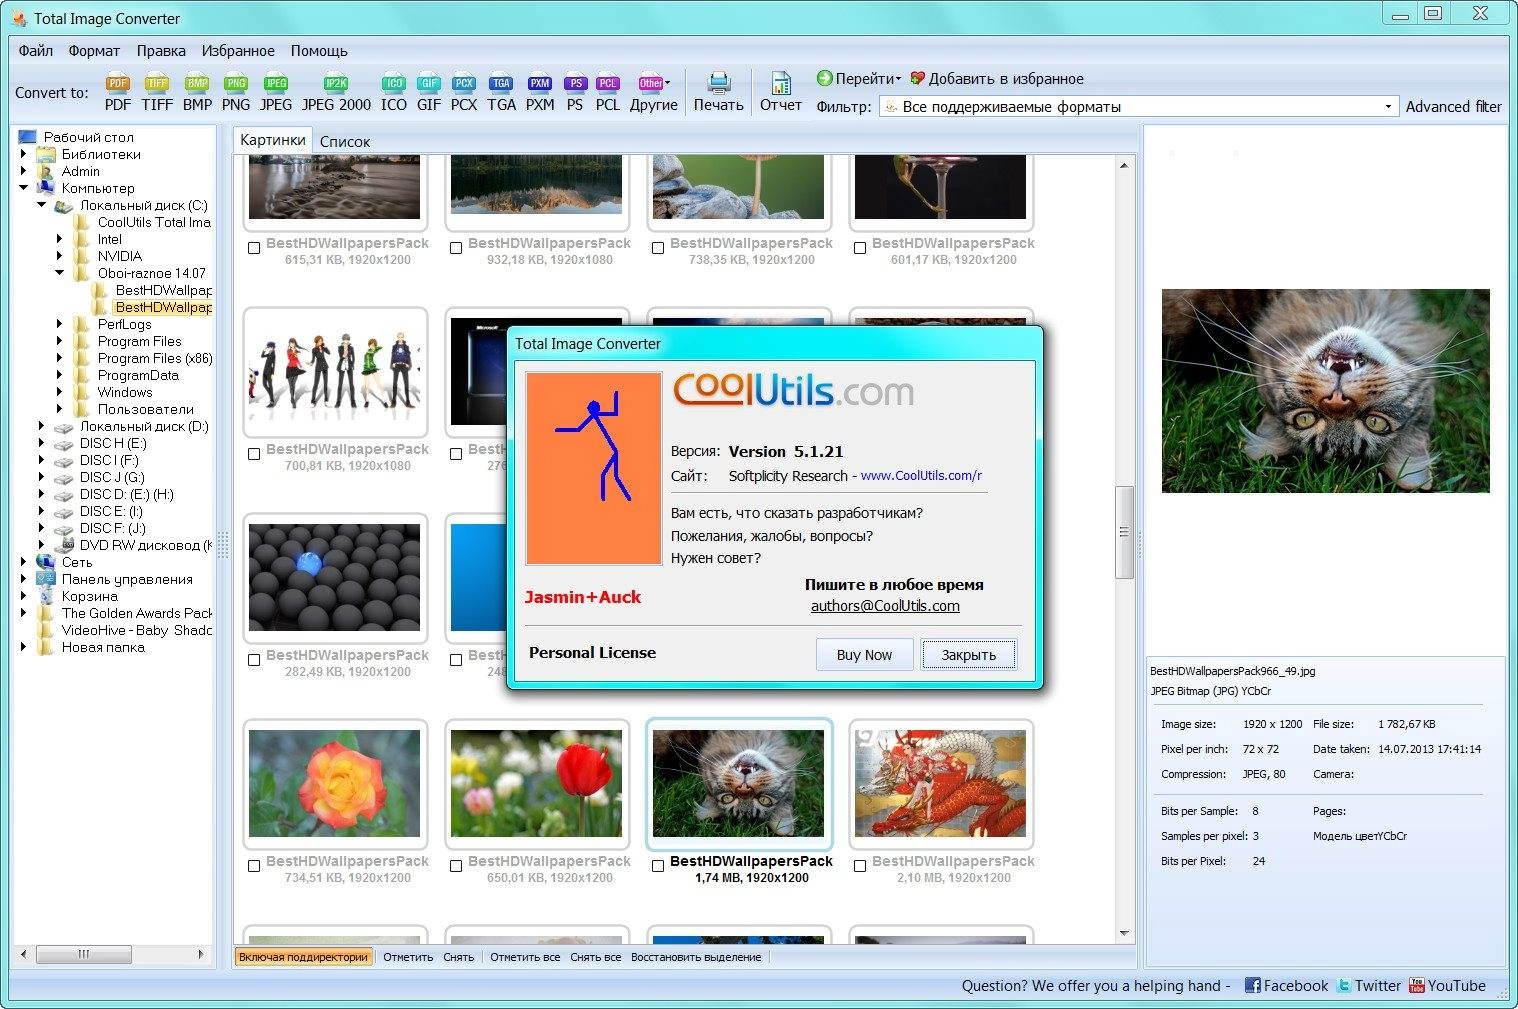Open the Помощь menu
This screenshot has height=1009, width=1518.
coord(319,50)
